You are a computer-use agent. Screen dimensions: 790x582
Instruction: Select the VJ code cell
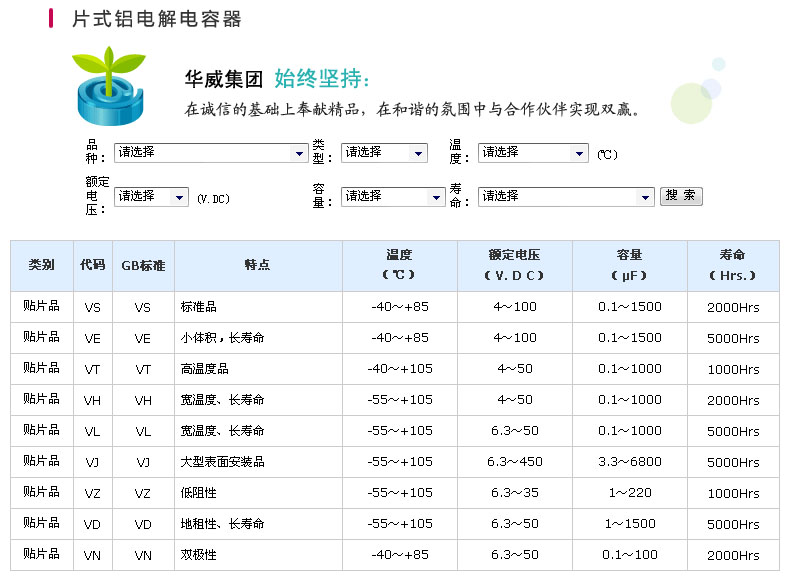coord(93,462)
